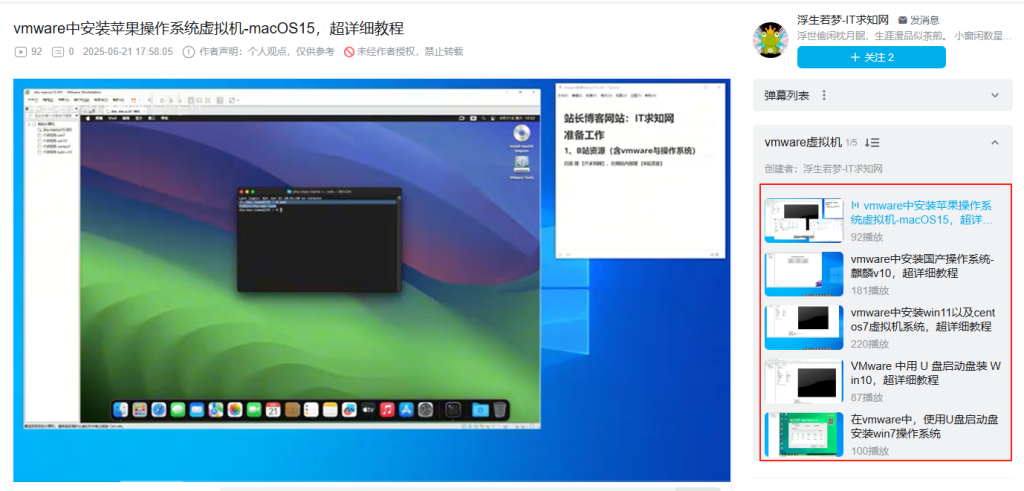Click the 作者声明：个人观点，仅供参考 text

tap(266, 52)
